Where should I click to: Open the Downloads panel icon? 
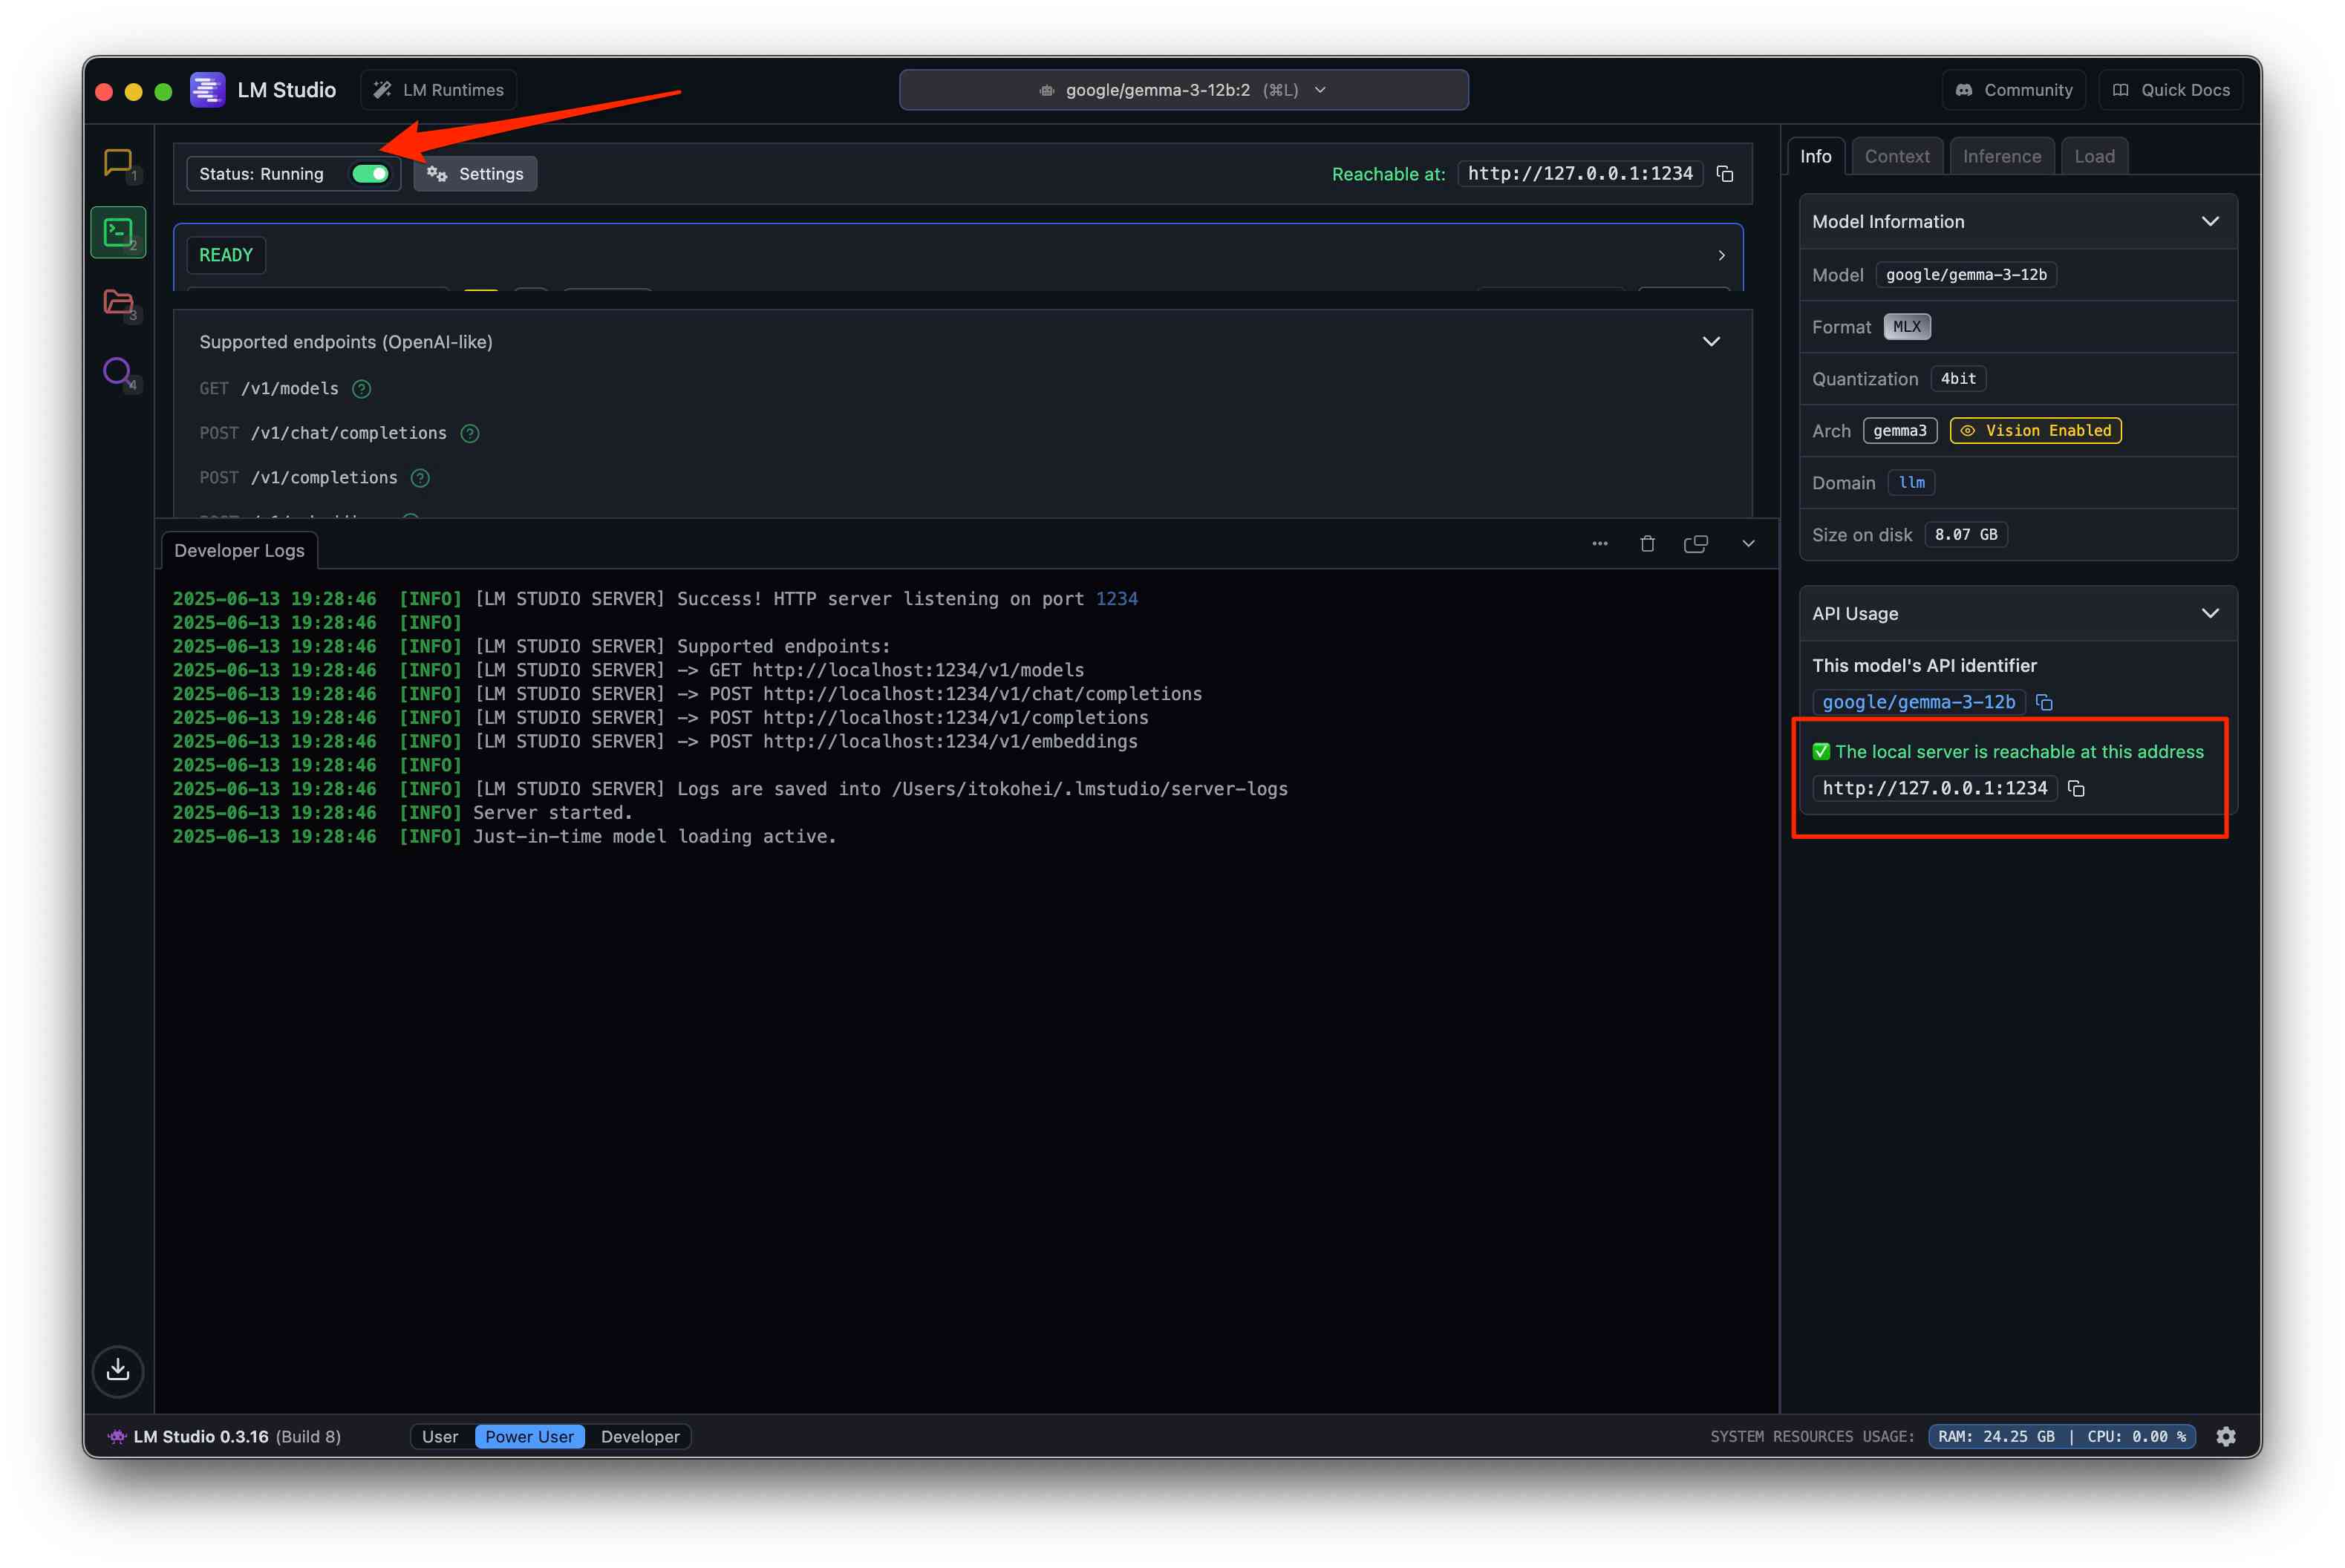118,1369
